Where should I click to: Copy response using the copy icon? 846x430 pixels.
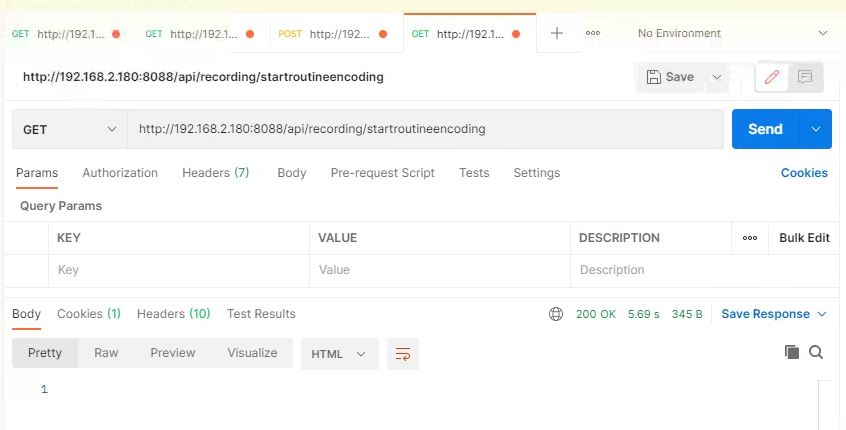pyautogui.click(x=792, y=352)
